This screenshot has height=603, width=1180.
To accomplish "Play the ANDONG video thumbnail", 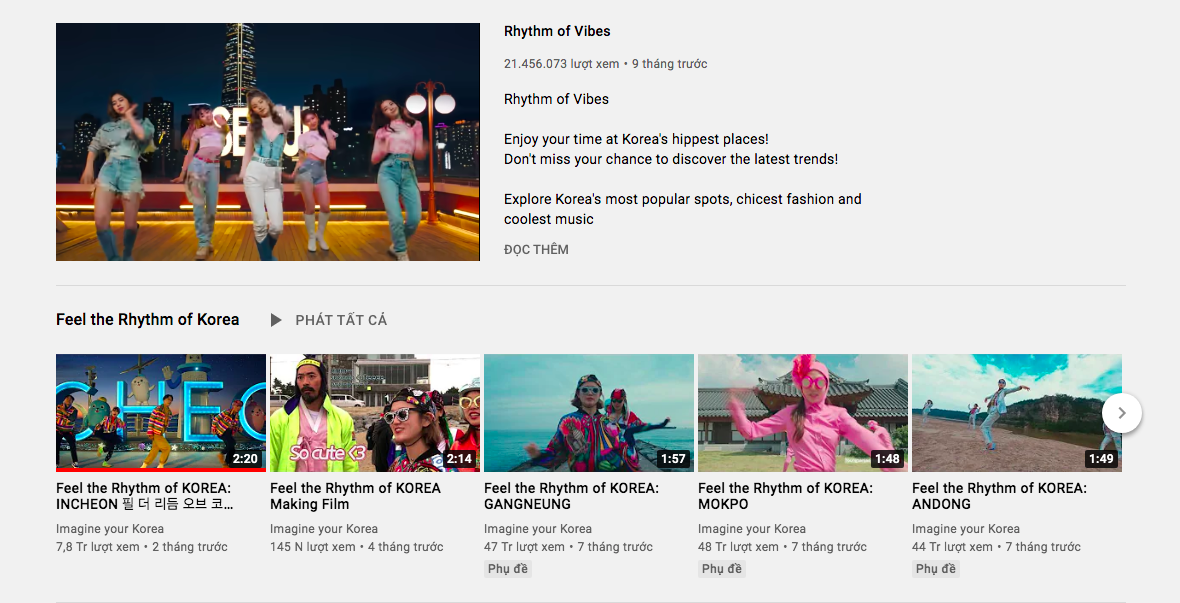I will pyautogui.click(x=1010, y=412).
